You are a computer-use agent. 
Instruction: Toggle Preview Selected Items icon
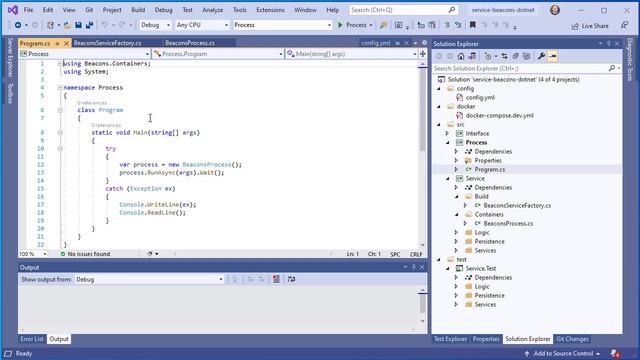553,56
